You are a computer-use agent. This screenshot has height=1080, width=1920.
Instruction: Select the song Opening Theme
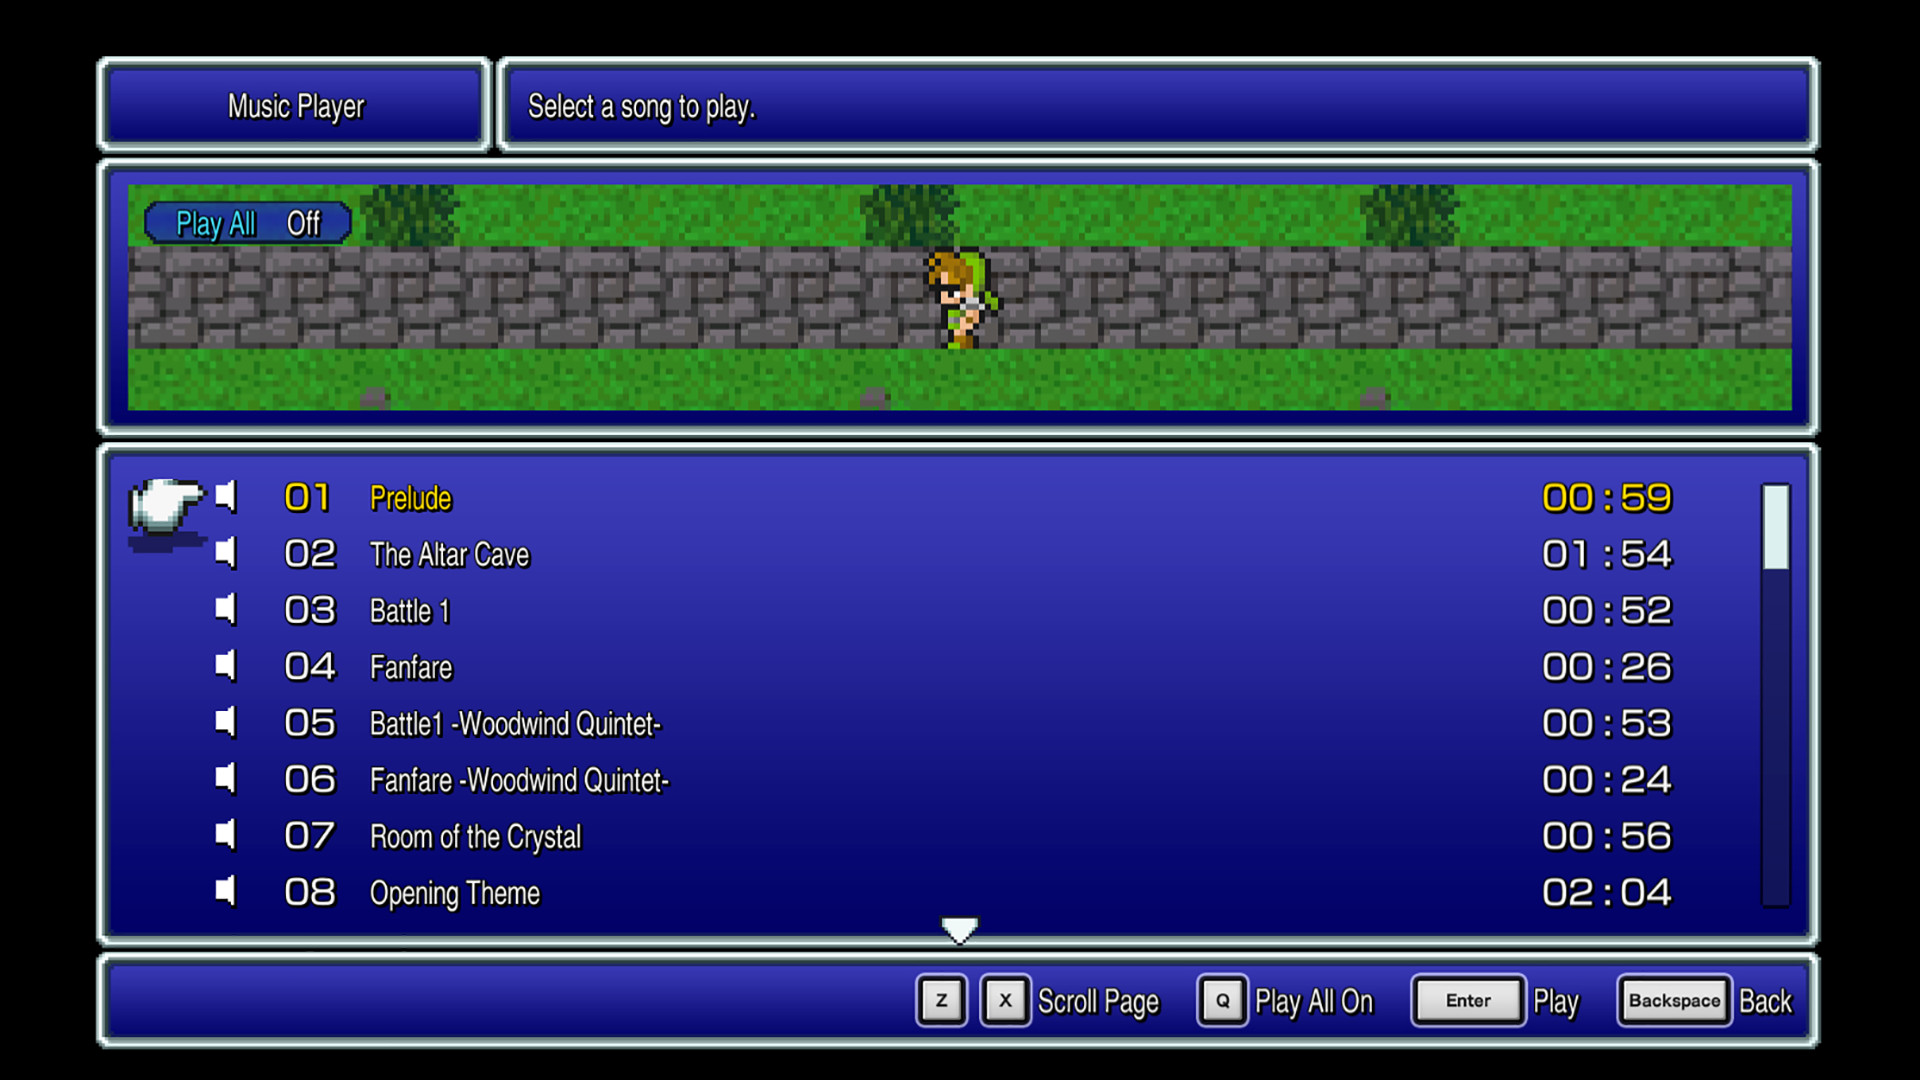(455, 894)
